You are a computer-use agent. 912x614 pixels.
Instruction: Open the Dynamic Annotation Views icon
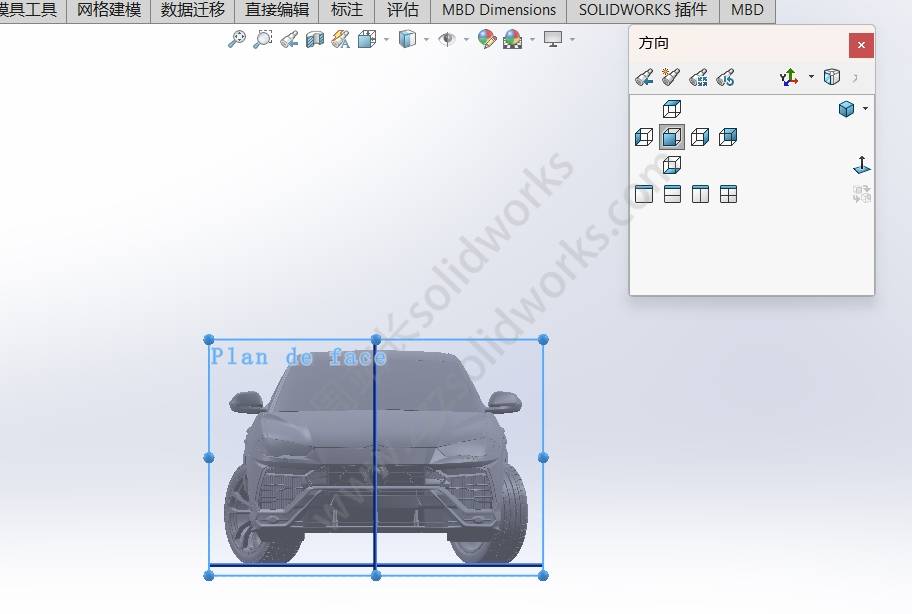tap(341, 39)
